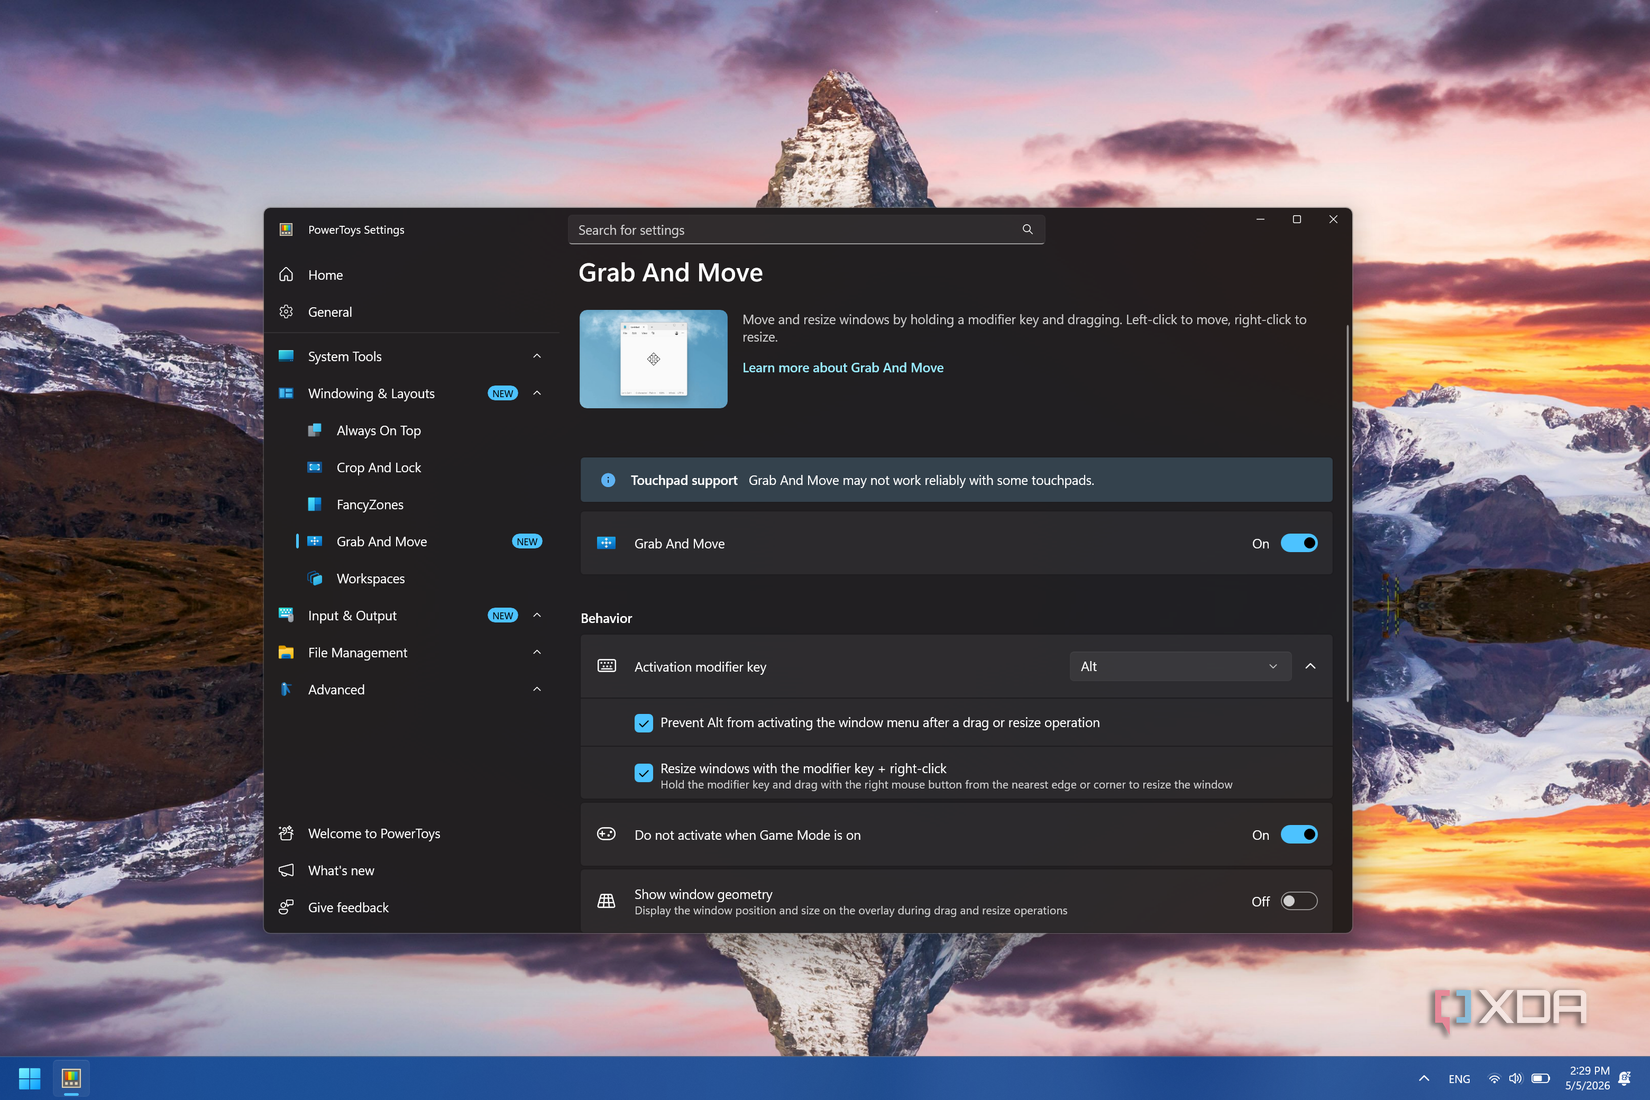Click the Behavior section heading
Viewport: 1650px width, 1100px height.
[607, 618]
